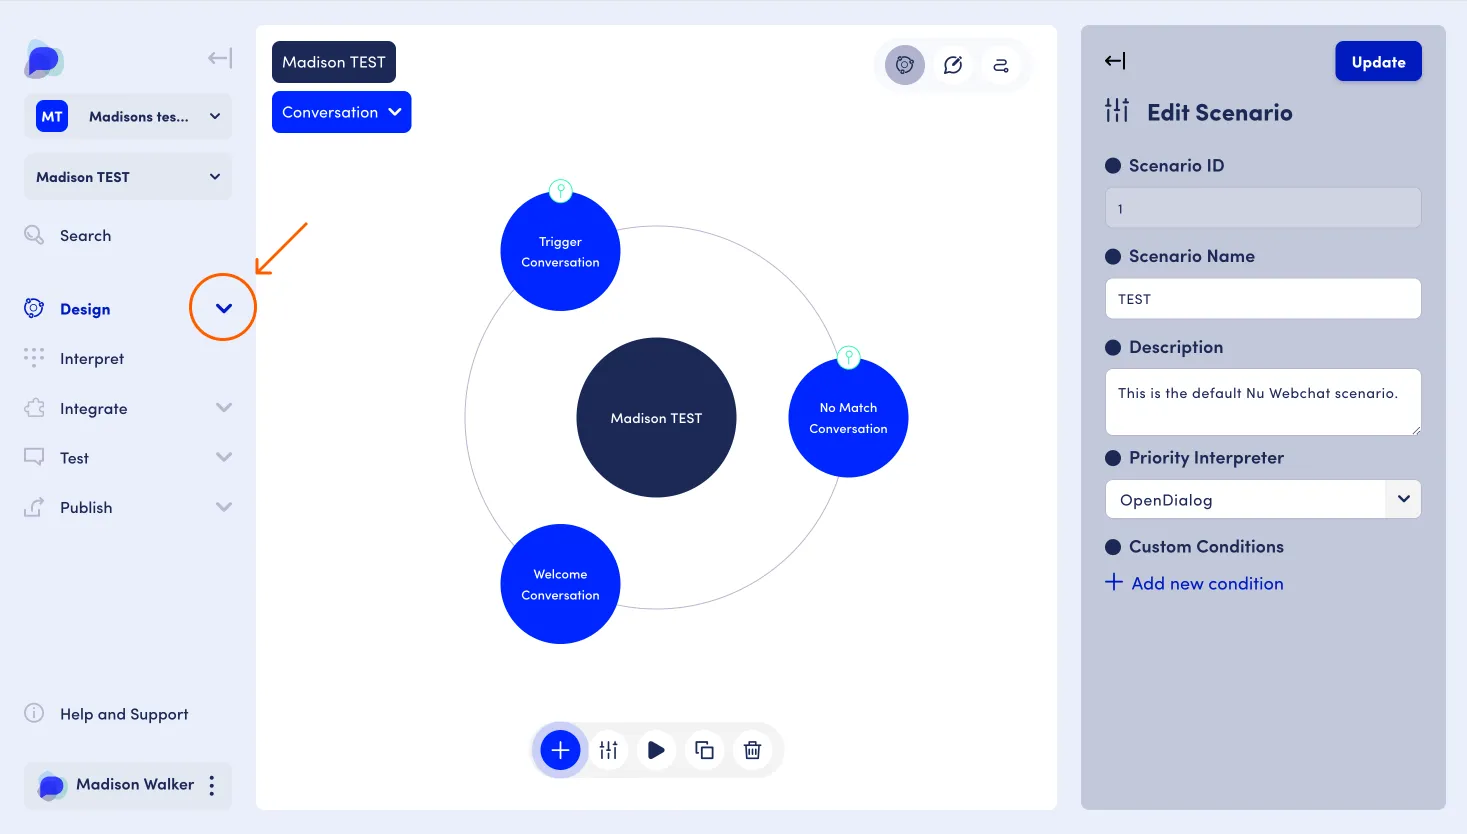
Task: Select the No Match Conversation node
Action: [848, 418]
